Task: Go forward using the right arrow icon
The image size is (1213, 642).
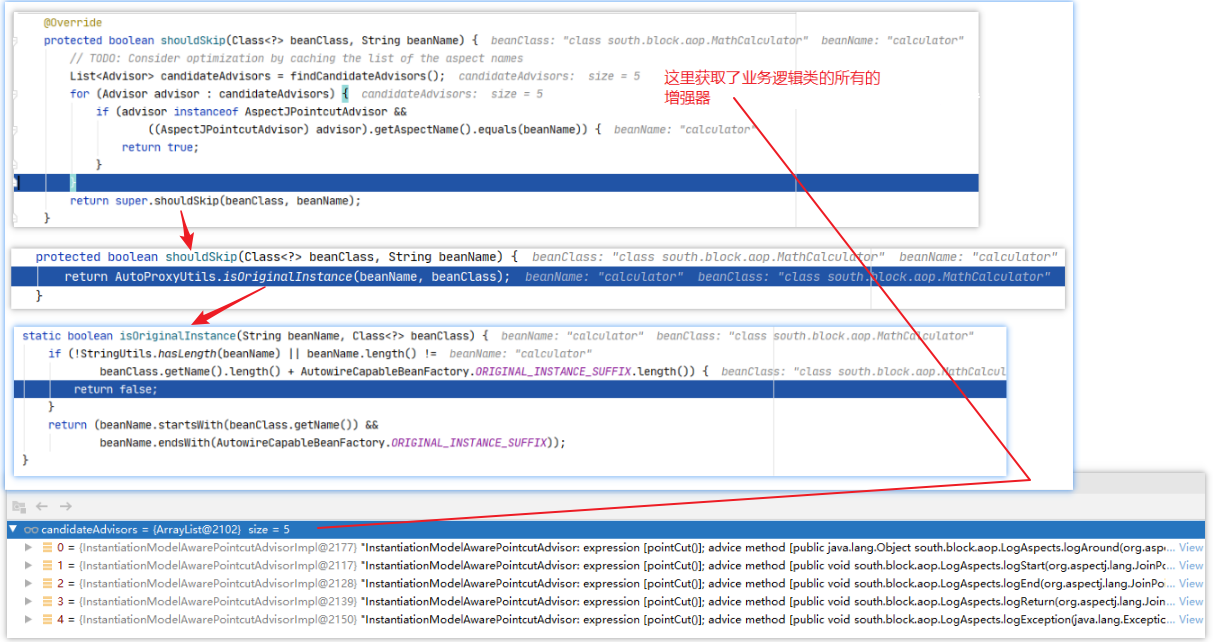Action: click(x=65, y=507)
